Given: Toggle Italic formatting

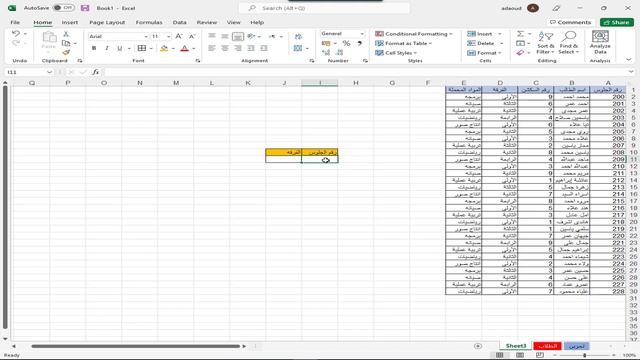Looking at the screenshot, I should point(107,48).
